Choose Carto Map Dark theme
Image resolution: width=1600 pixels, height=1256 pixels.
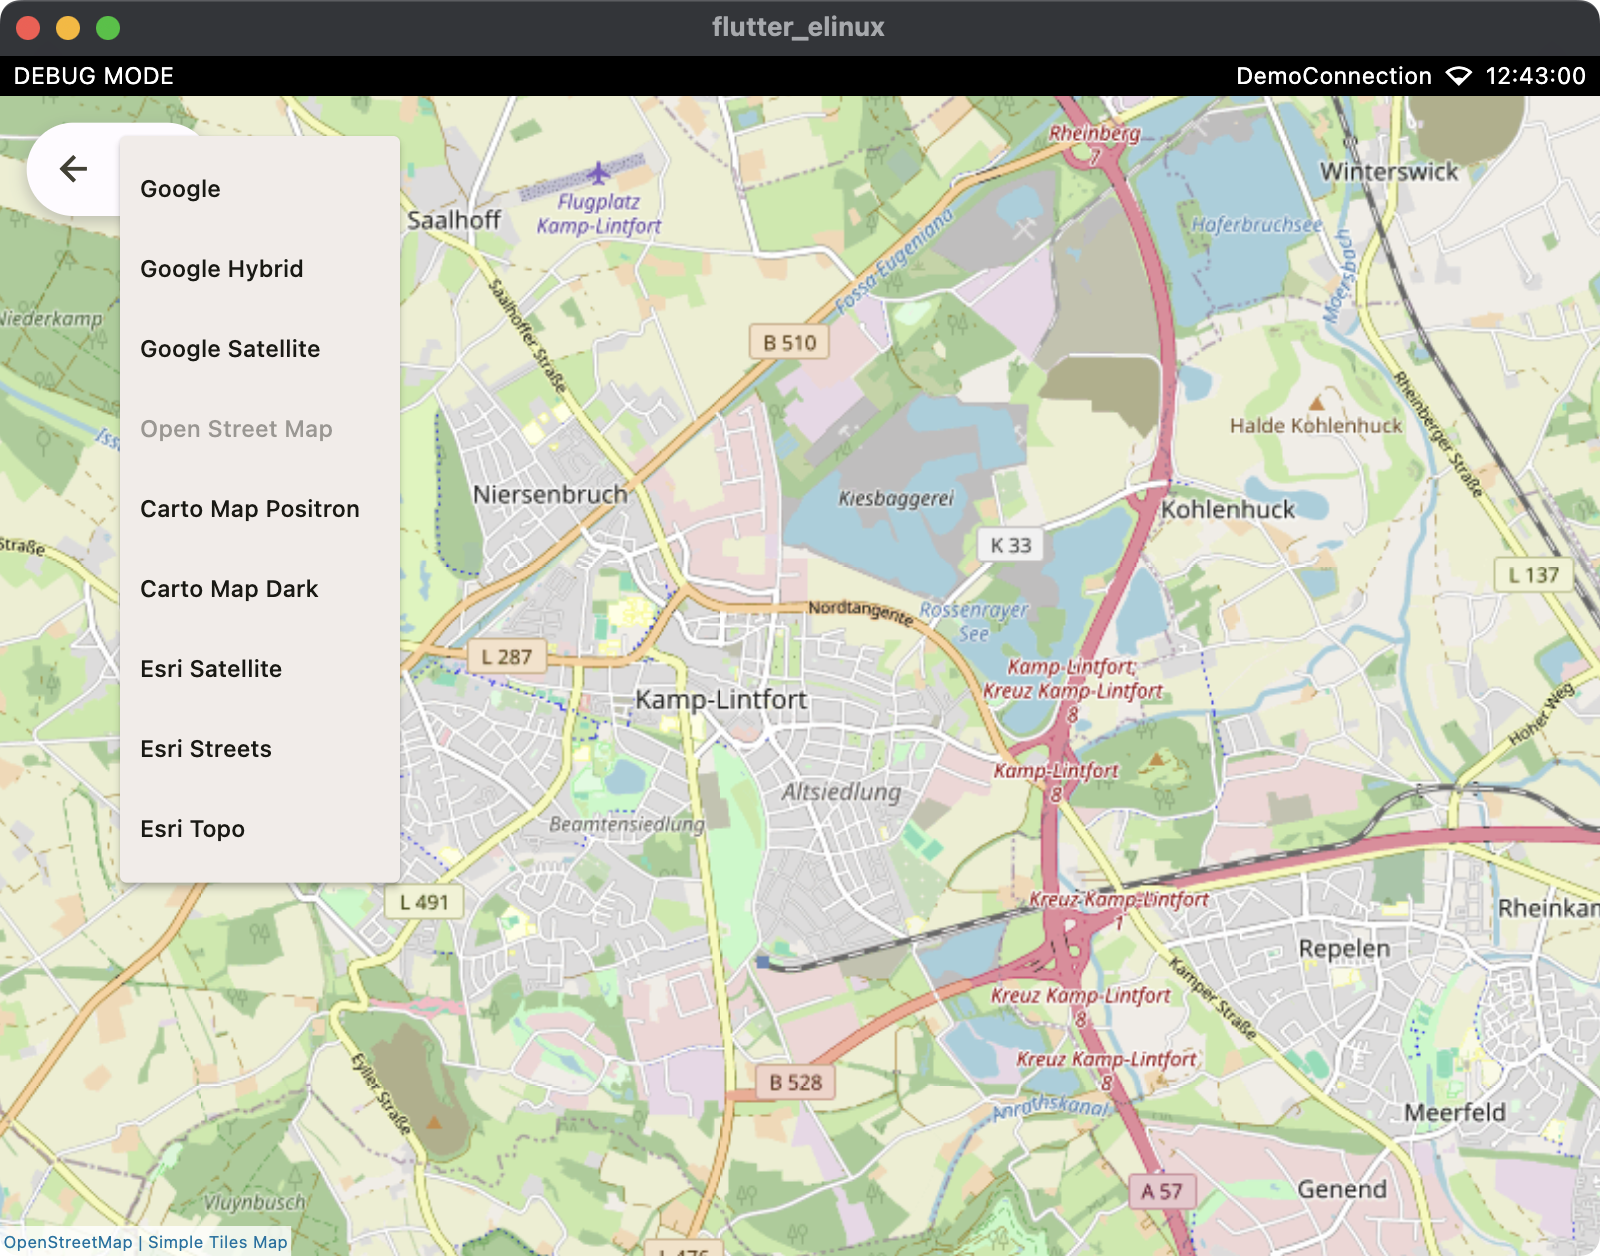pyautogui.click(x=260, y=589)
